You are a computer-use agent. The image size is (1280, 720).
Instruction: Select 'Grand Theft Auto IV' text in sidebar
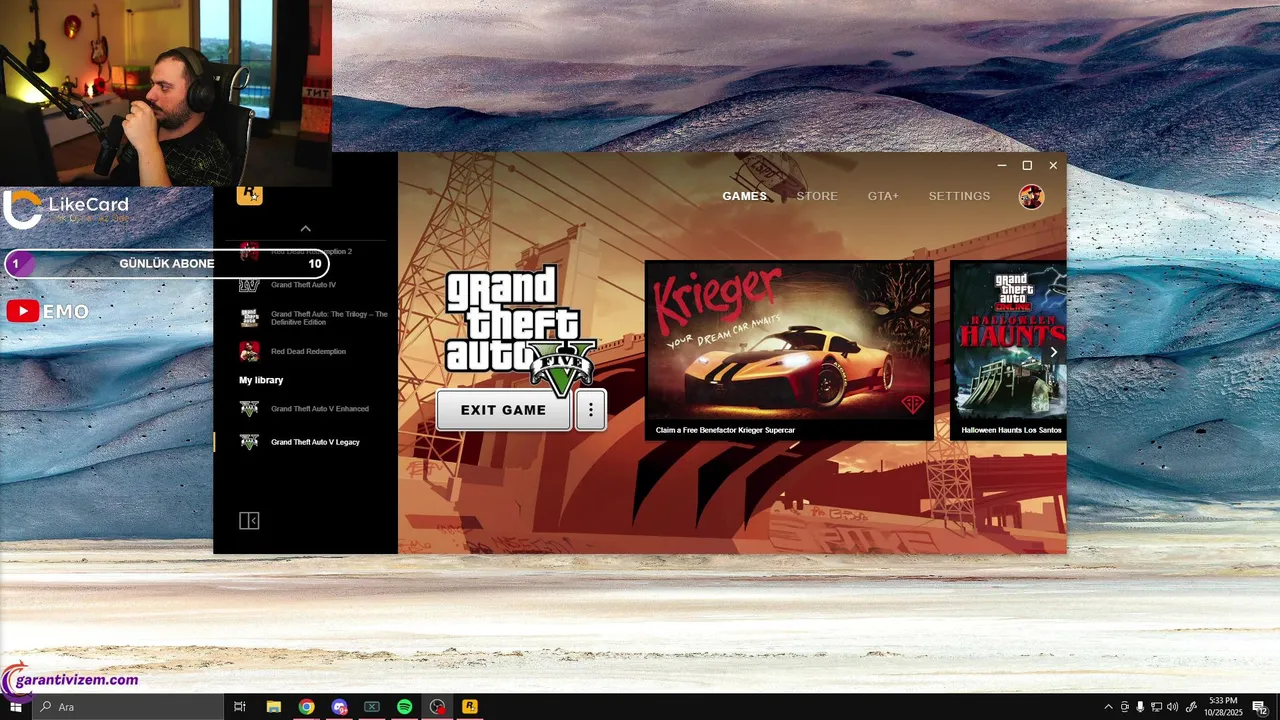(303, 285)
